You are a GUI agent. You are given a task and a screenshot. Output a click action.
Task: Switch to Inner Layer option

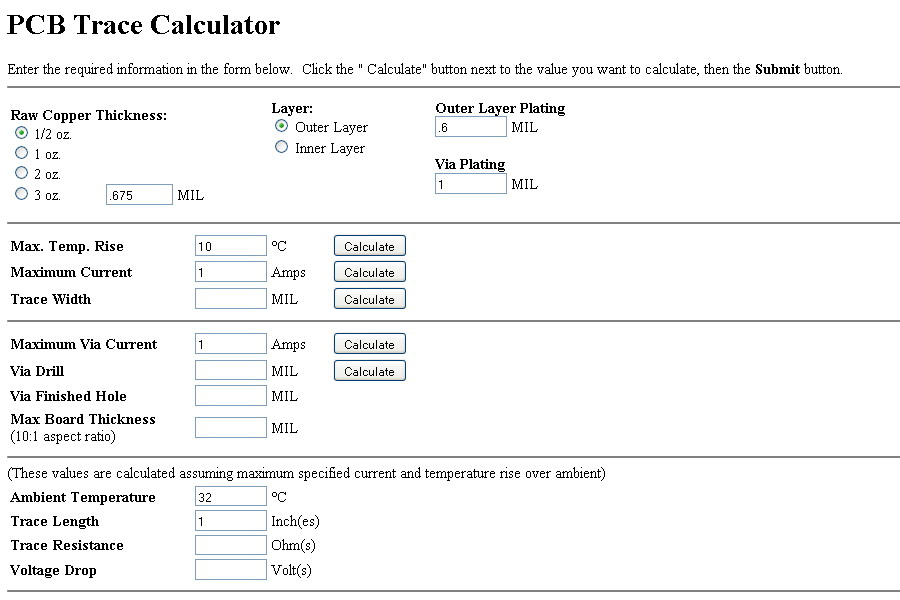point(282,148)
